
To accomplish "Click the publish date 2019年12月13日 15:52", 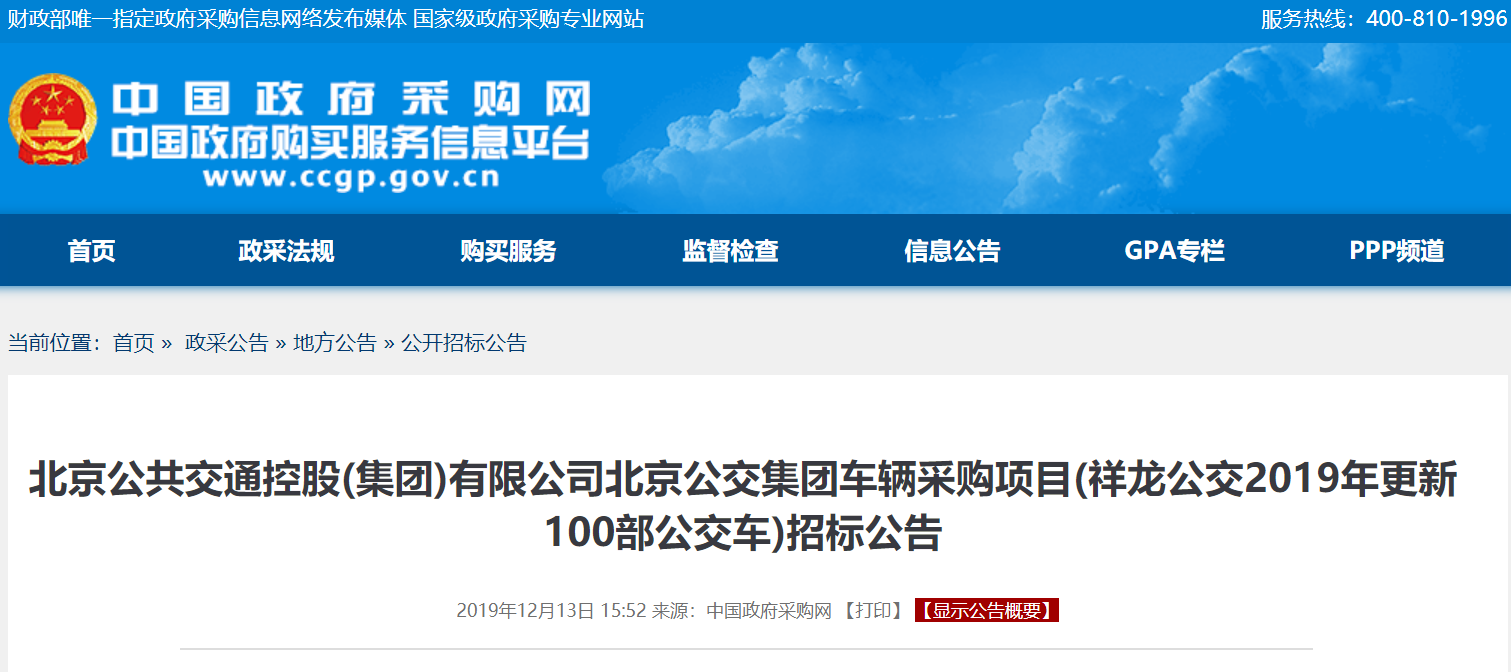I will (551, 611).
